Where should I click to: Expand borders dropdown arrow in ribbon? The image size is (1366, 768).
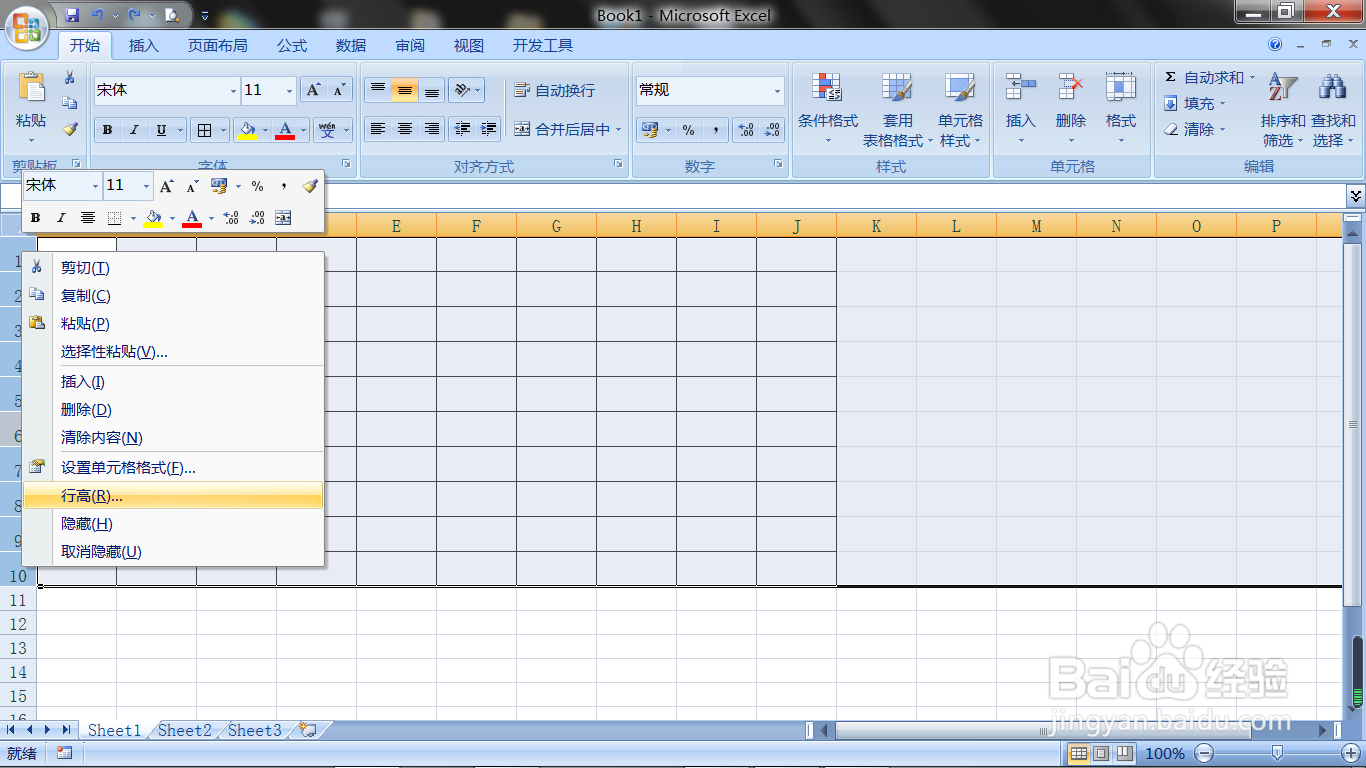tap(222, 130)
